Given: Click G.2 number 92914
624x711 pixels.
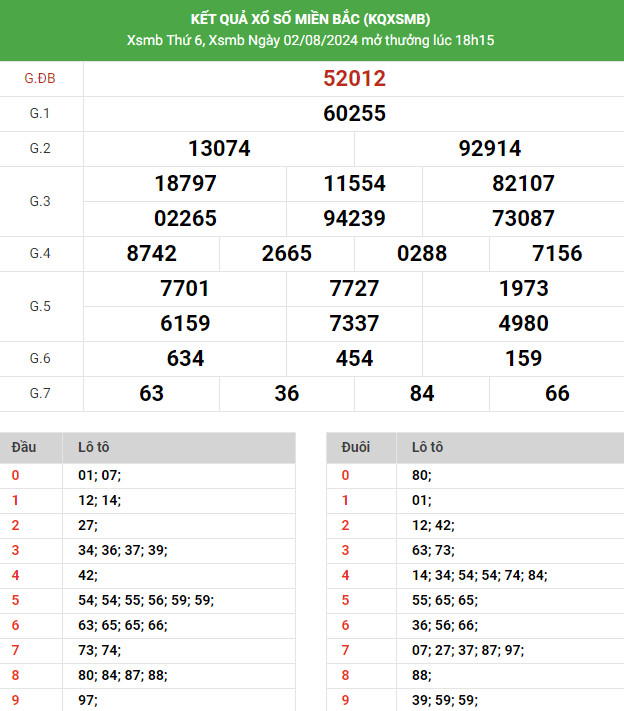Looking at the screenshot, I should coord(490,148).
